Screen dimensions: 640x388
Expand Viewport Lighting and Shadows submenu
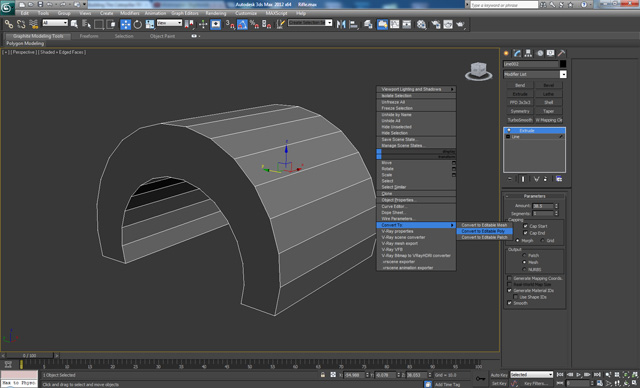tap(416, 89)
